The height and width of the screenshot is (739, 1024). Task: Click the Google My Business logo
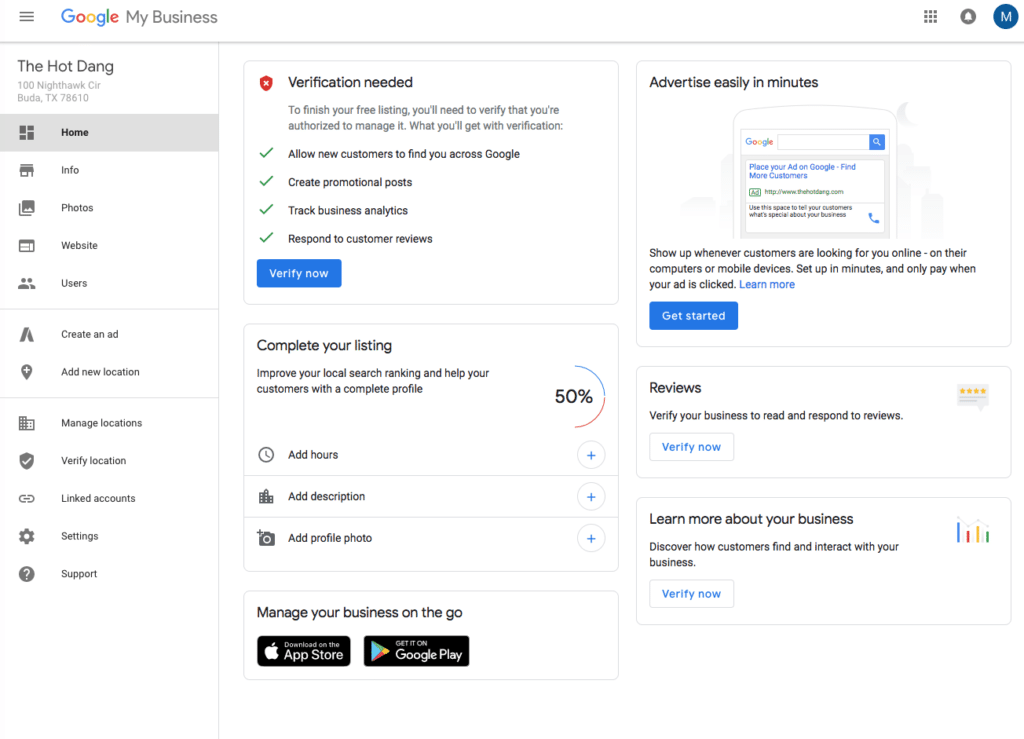pyautogui.click(x=139, y=16)
